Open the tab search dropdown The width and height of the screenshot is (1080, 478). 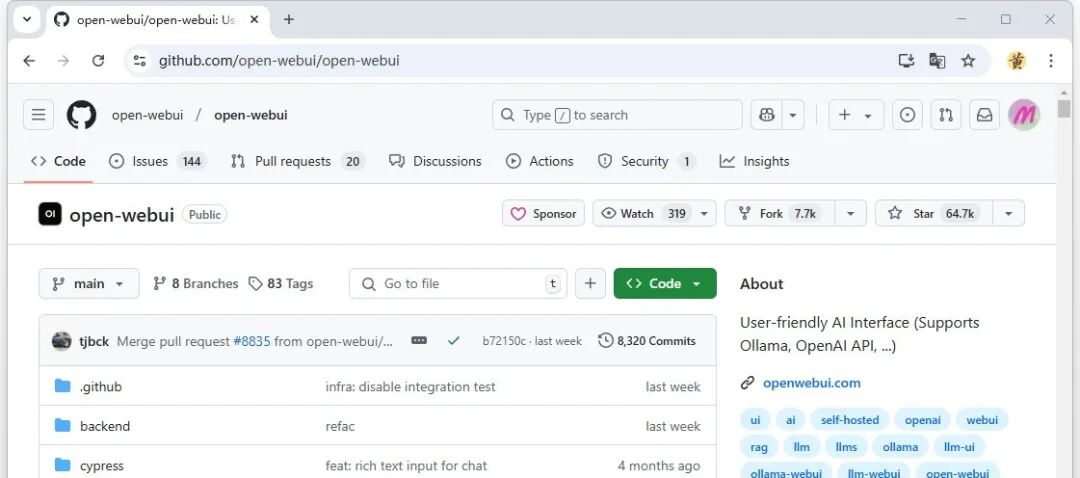tap(27, 19)
